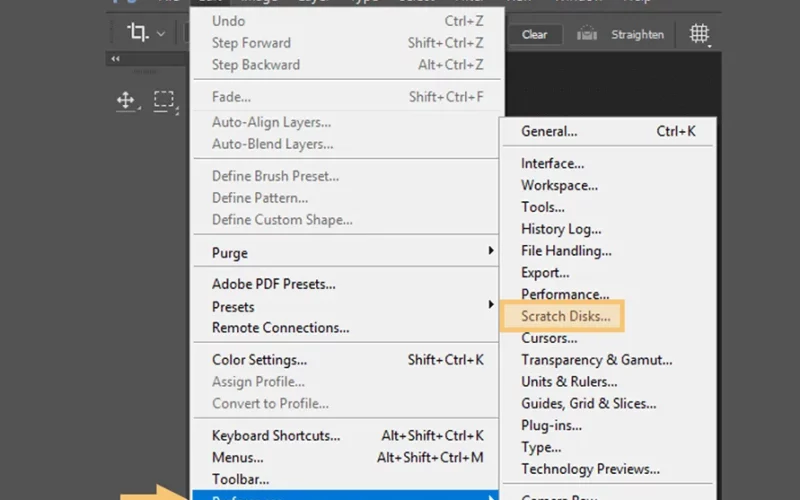Open Interface... preferences
Screen dimensions: 800x500
click(608, 163)
